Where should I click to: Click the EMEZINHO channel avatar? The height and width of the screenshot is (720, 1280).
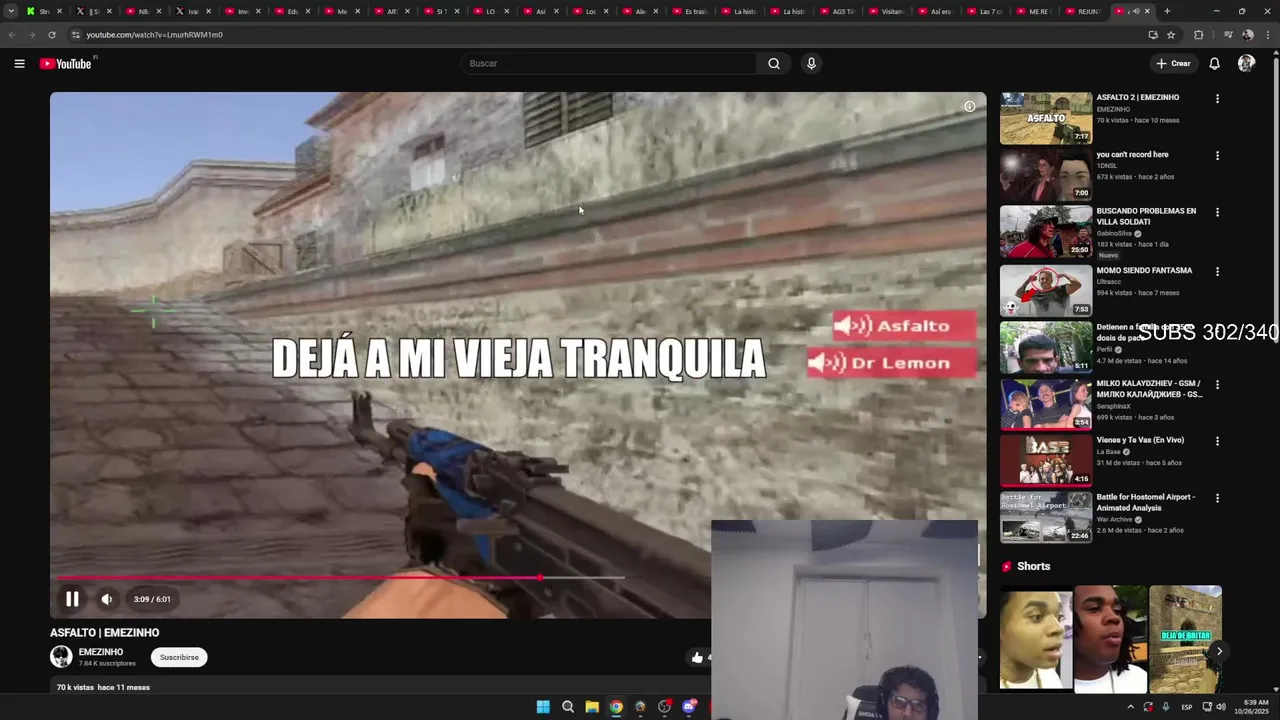click(61, 657)
